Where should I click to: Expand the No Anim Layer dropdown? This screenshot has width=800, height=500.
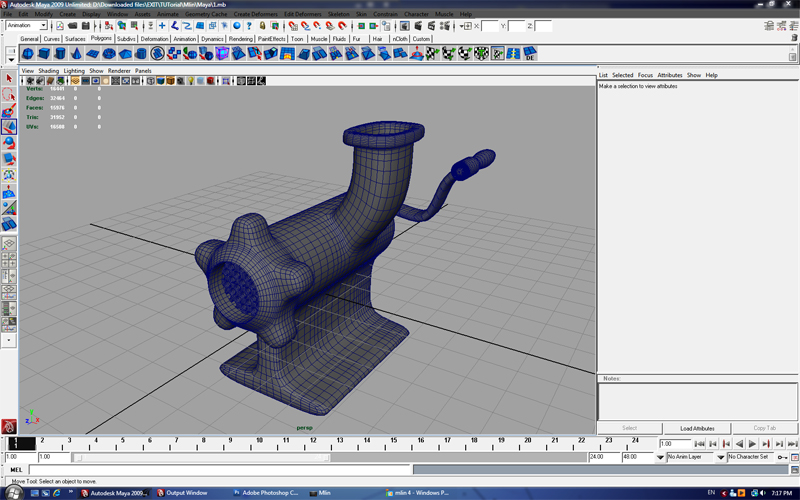click(x=661, y=457)
